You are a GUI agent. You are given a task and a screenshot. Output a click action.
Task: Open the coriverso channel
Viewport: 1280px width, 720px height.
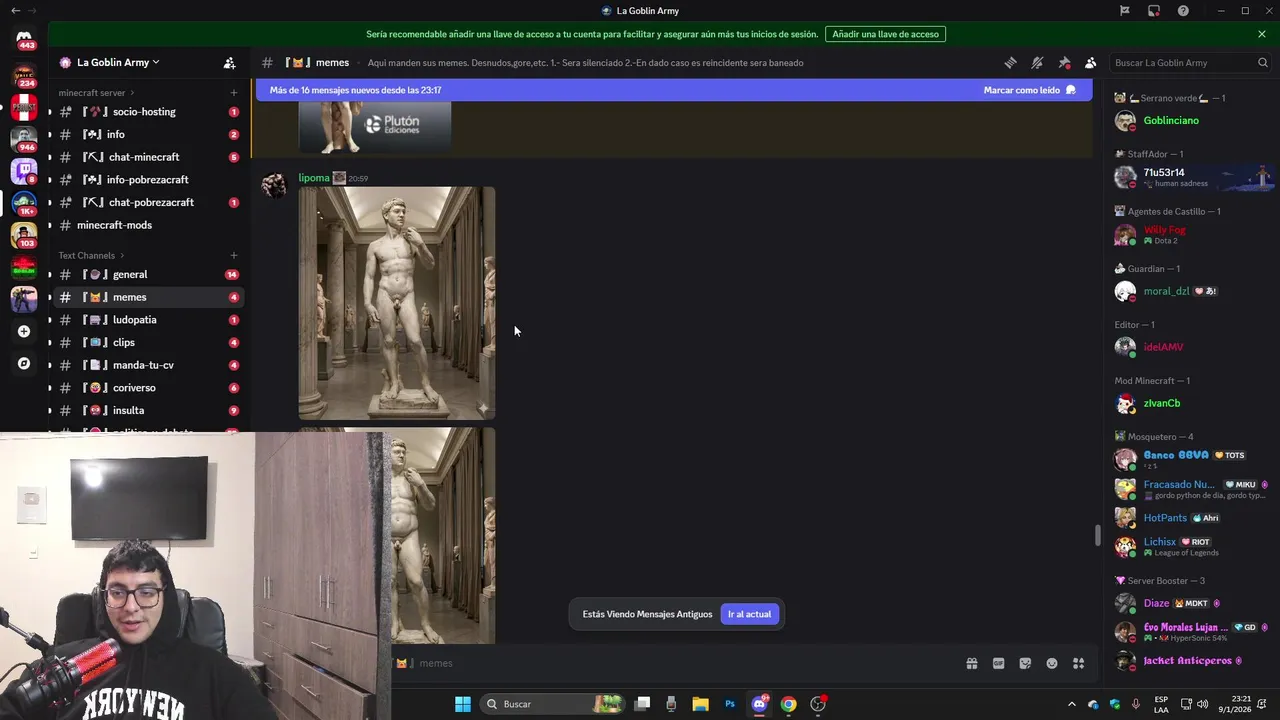148,388
